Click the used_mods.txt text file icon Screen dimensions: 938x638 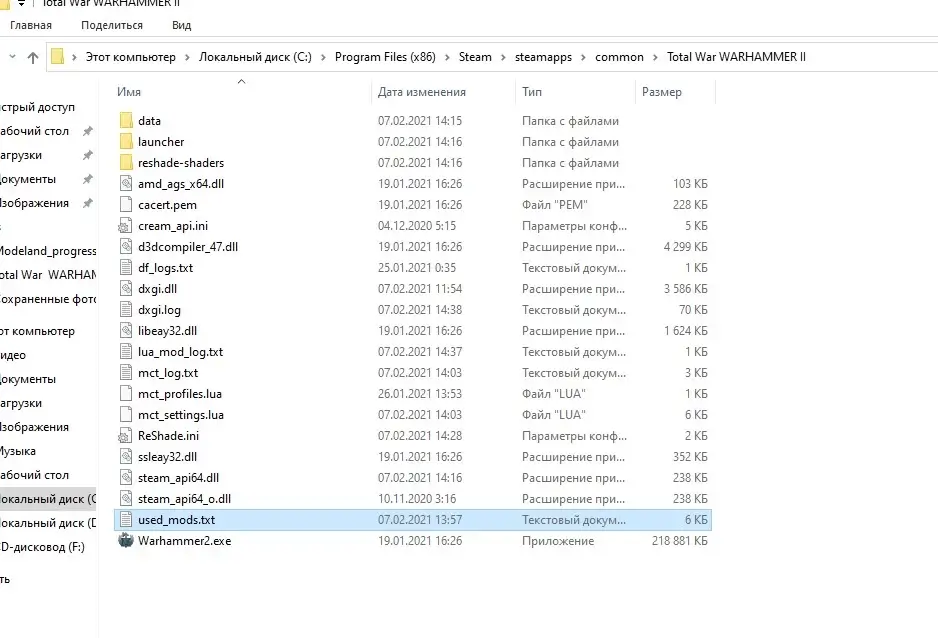pos(125,520)
